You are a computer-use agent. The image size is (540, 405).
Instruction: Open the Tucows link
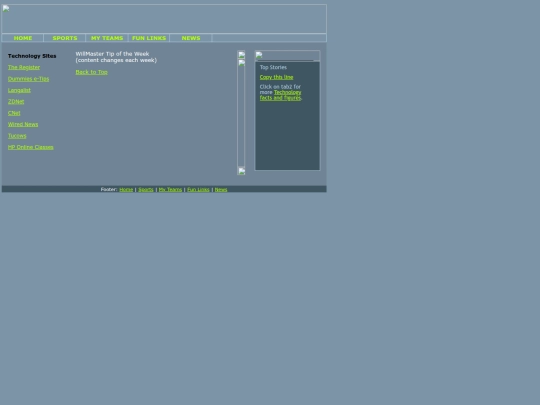pos(17,136)
